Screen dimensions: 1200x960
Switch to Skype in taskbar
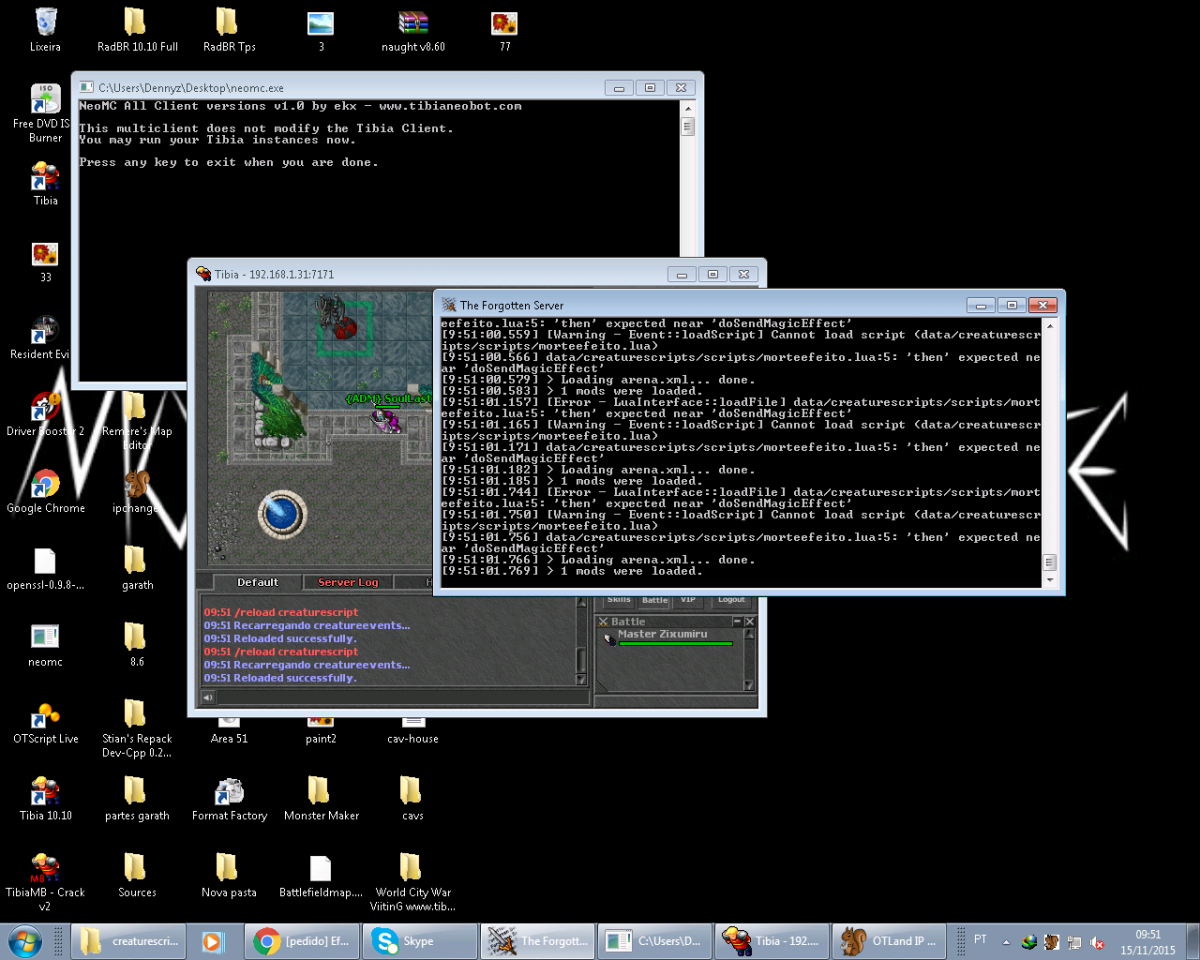(x=420, y=941)
